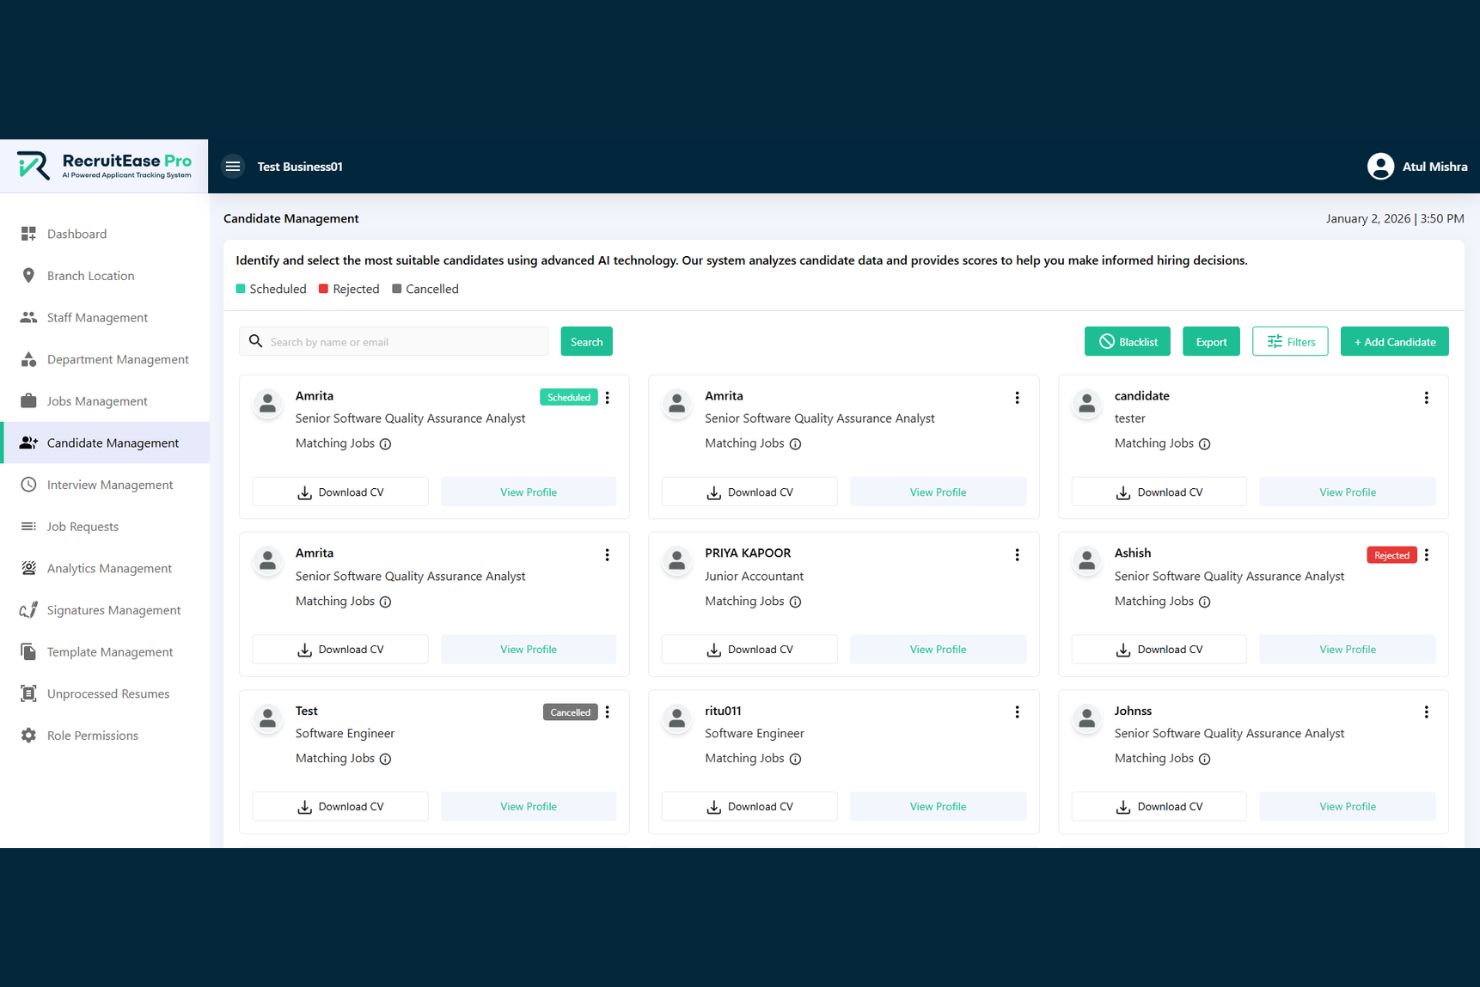Toggle the Cancelled status filter
This screenshot has height=987, width=1480.
point(397,288)
